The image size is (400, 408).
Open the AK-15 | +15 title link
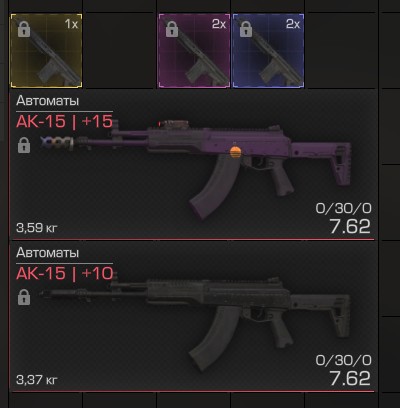coord(64,121)
